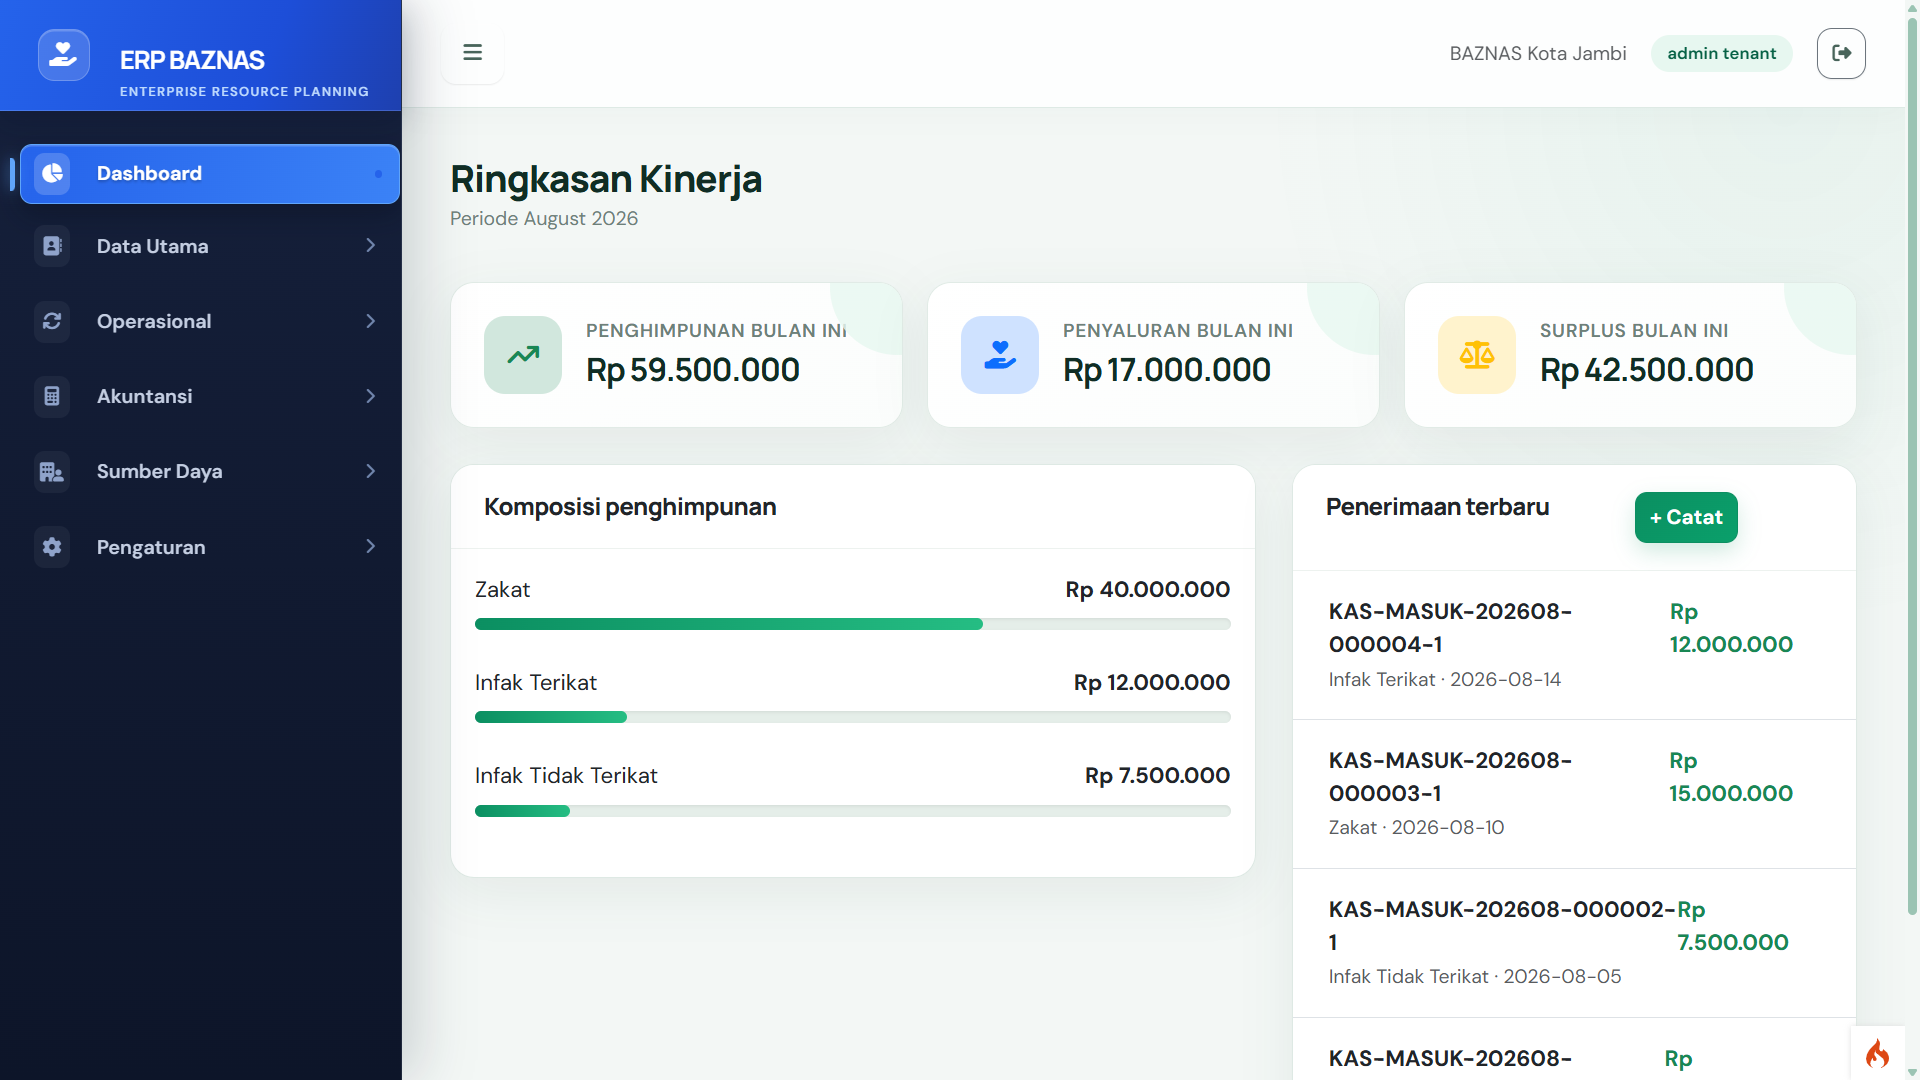This screenshot has height=1080, width=1920.
Task: Click the Zakat progress bar
Action: pyautogui.click(x=852, y=624)
